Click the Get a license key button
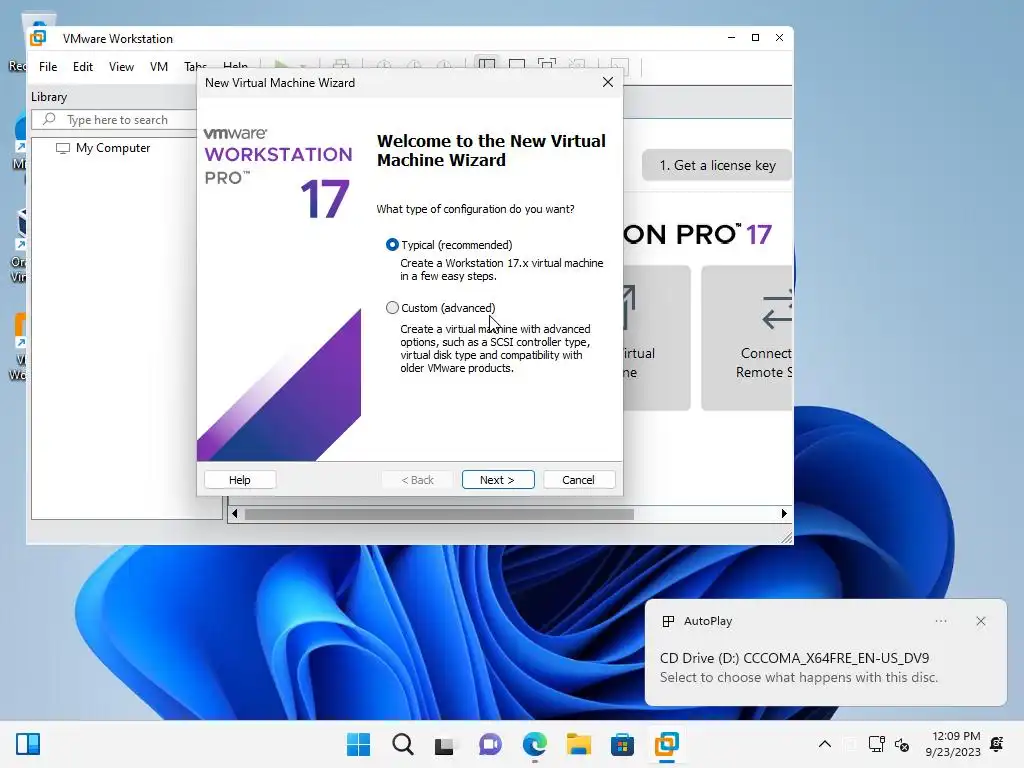Screen dimensions: 1024x768 717,165
